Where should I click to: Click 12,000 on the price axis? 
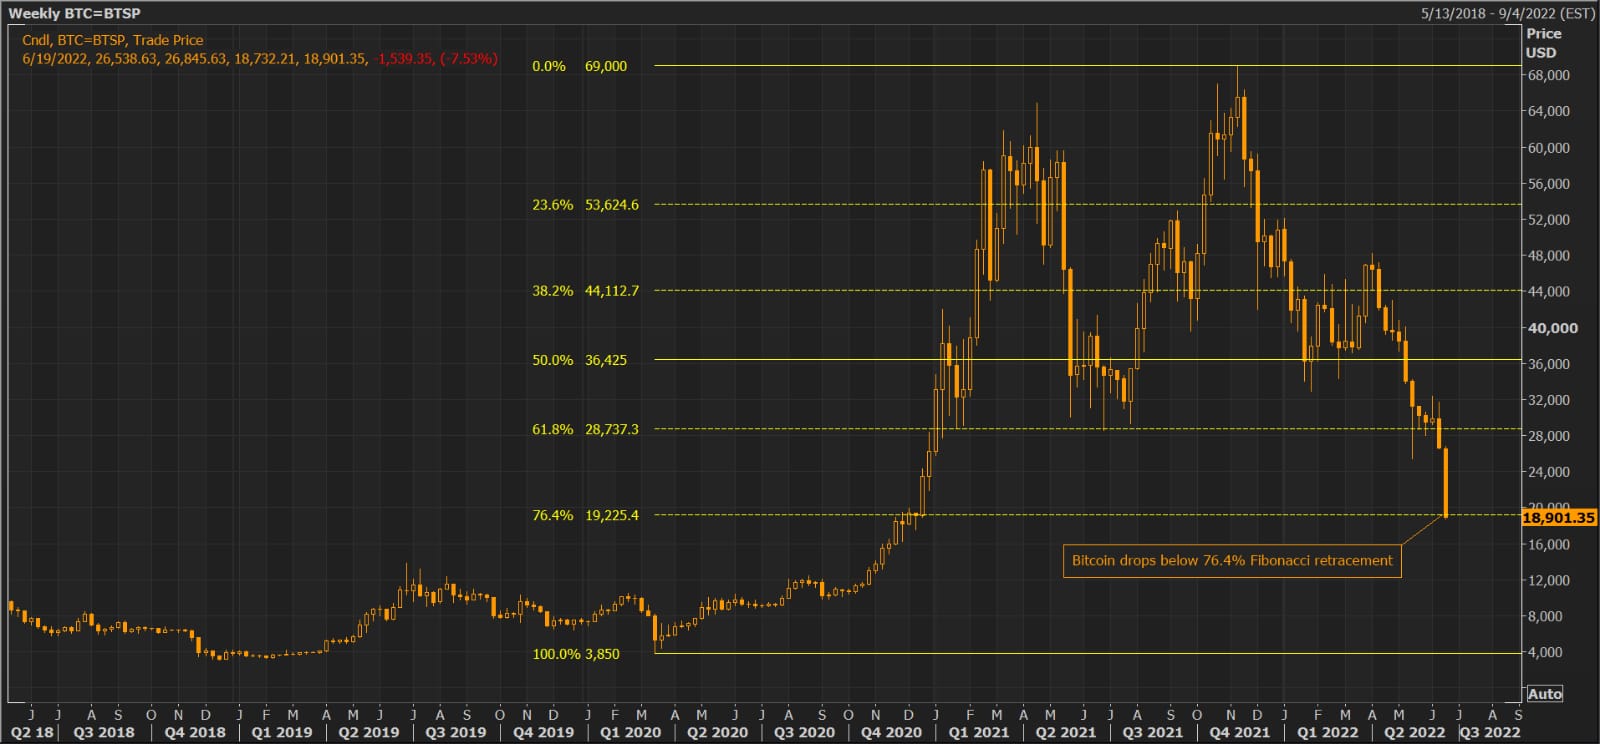[x=1548, y=581]
